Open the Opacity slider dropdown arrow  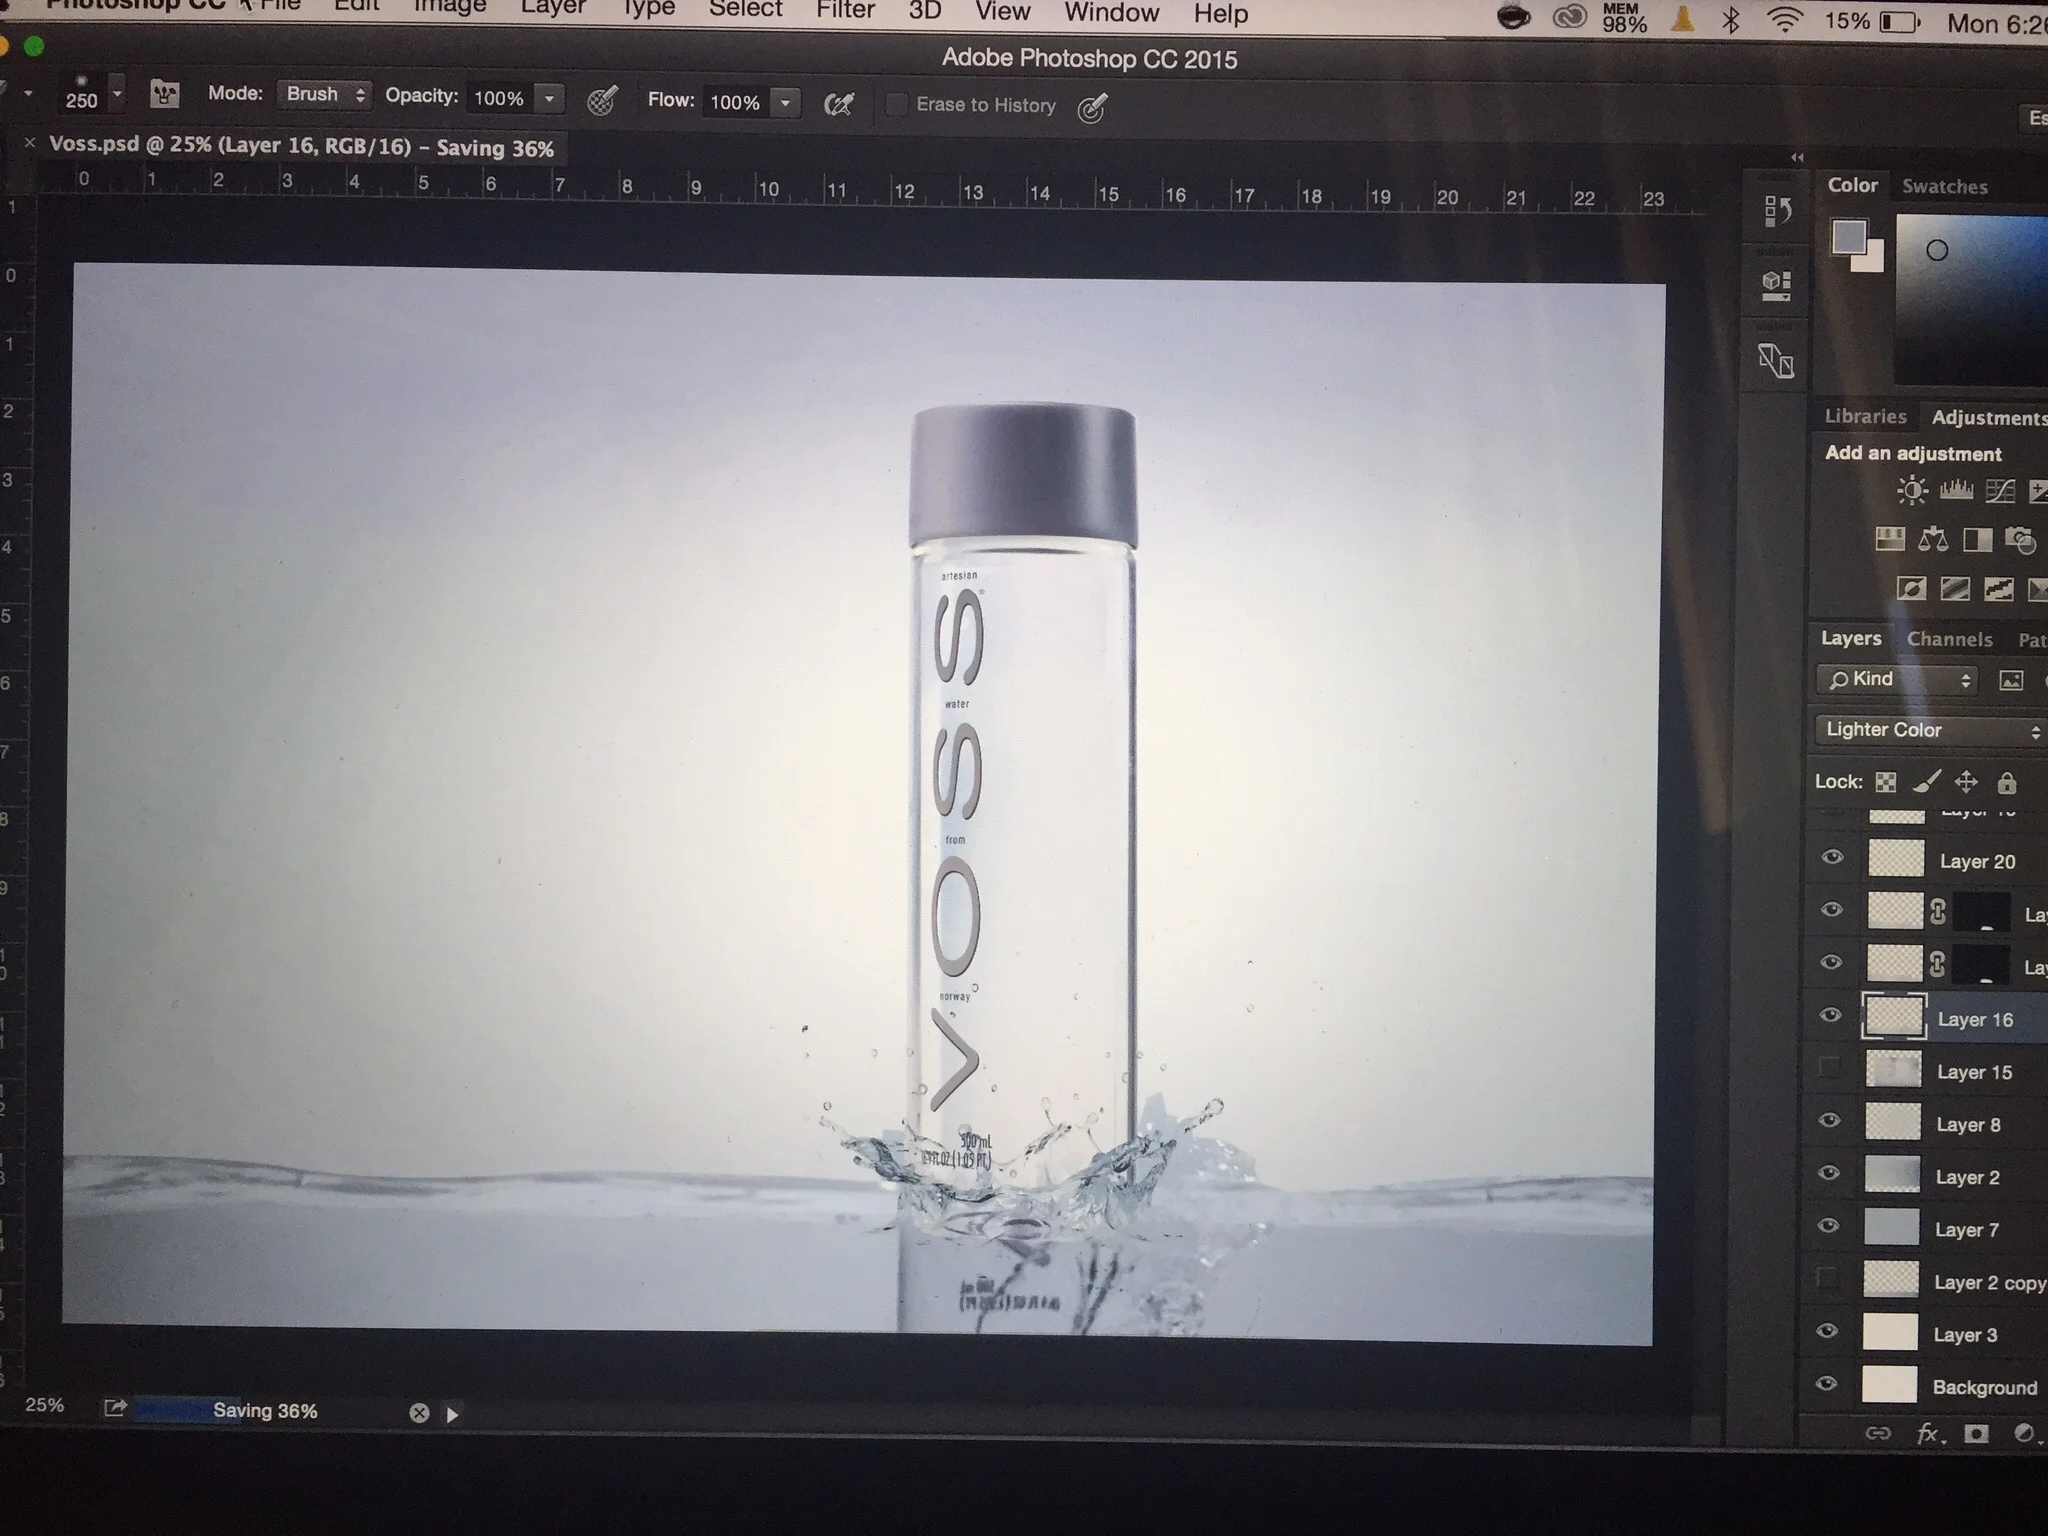(x=549, y=99)
